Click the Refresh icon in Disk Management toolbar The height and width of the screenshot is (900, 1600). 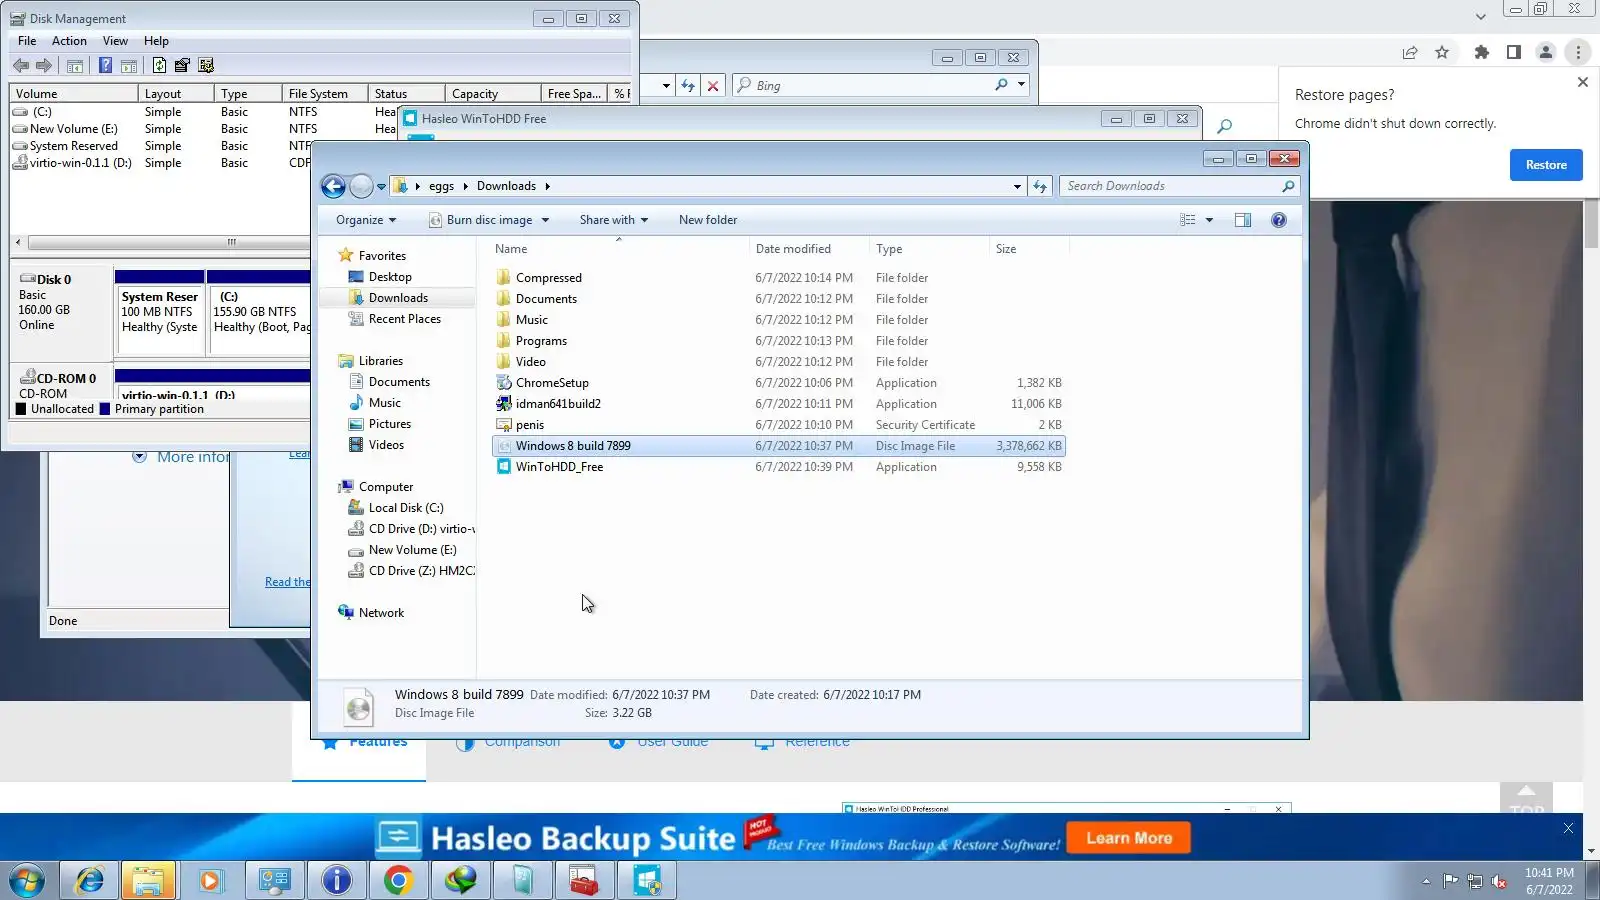[159, 66]
